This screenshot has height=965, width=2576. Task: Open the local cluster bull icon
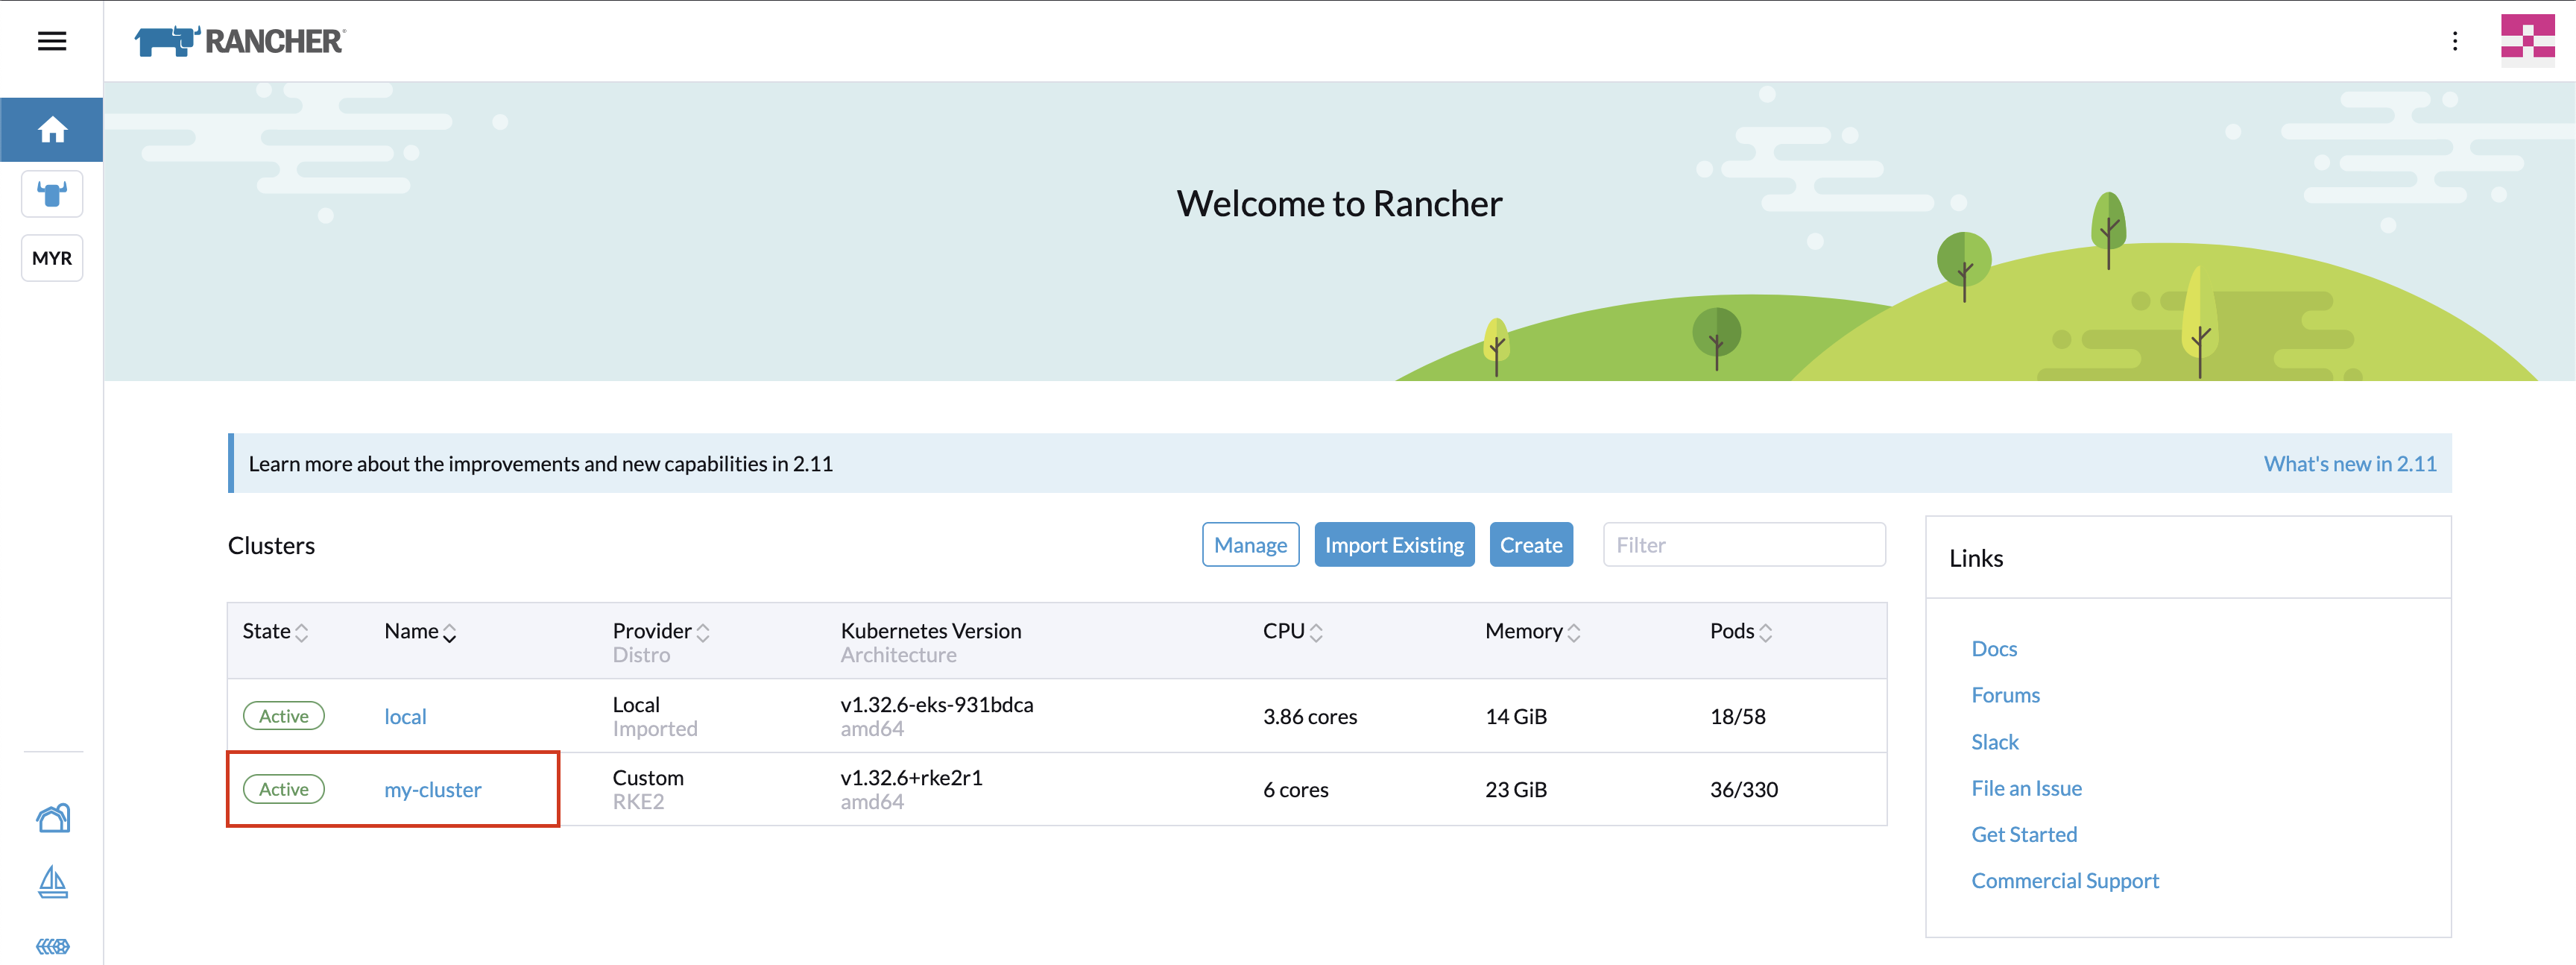click(x=52, y=193)
